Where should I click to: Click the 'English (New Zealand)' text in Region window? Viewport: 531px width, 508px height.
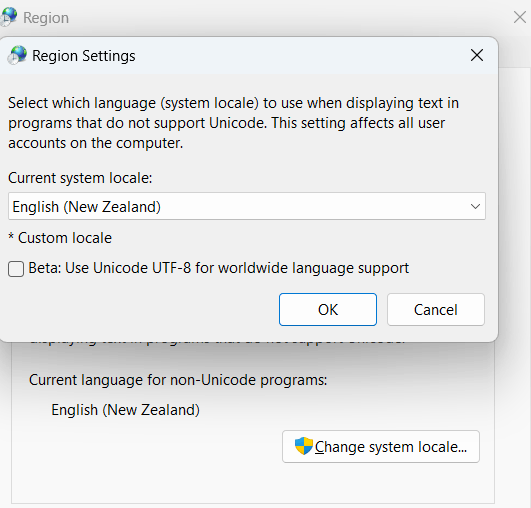click(126, 410)
